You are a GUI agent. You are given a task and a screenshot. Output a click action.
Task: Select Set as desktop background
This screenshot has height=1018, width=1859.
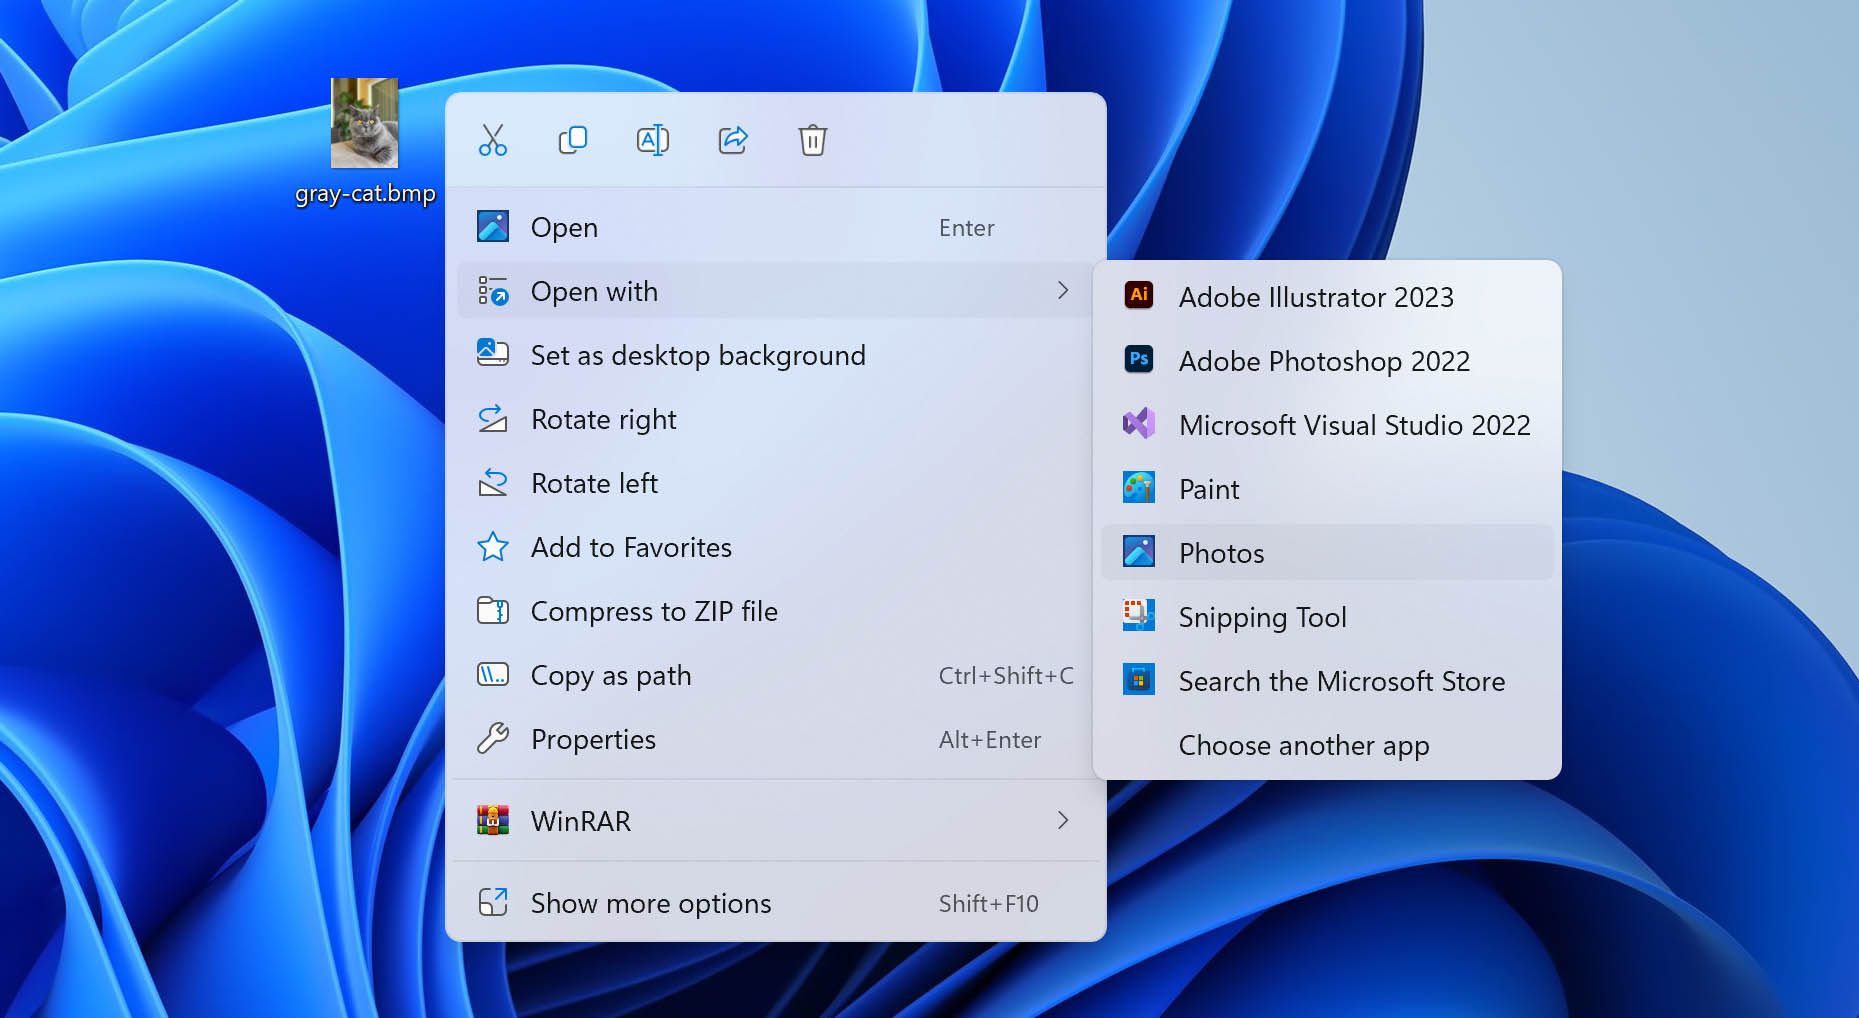point(774,355)
